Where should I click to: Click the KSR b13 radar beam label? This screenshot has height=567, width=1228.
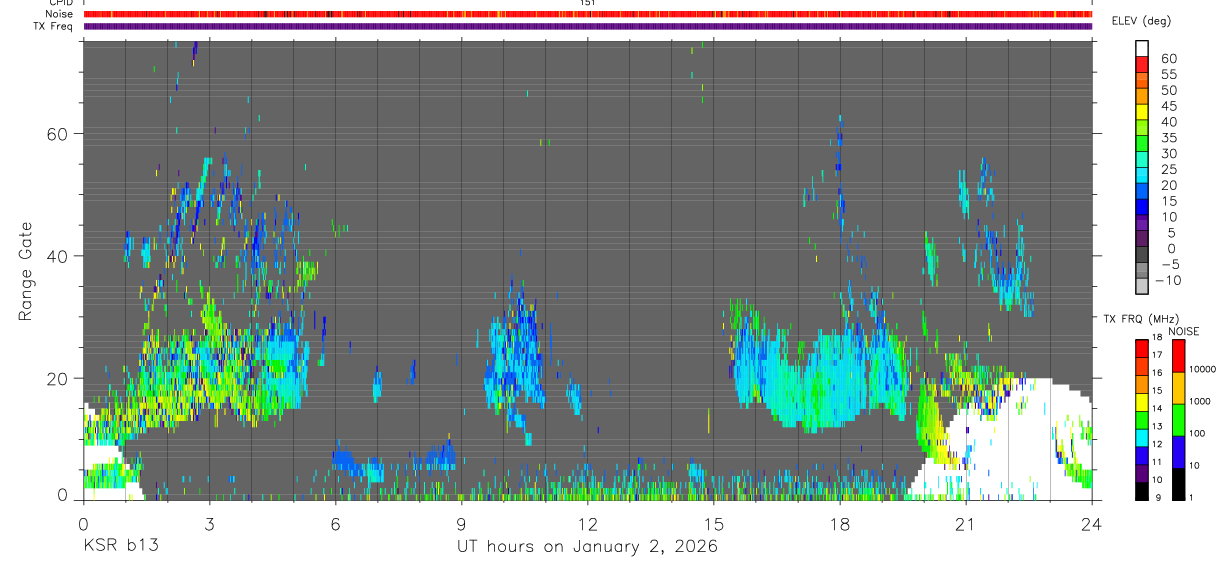click(121, 546)
